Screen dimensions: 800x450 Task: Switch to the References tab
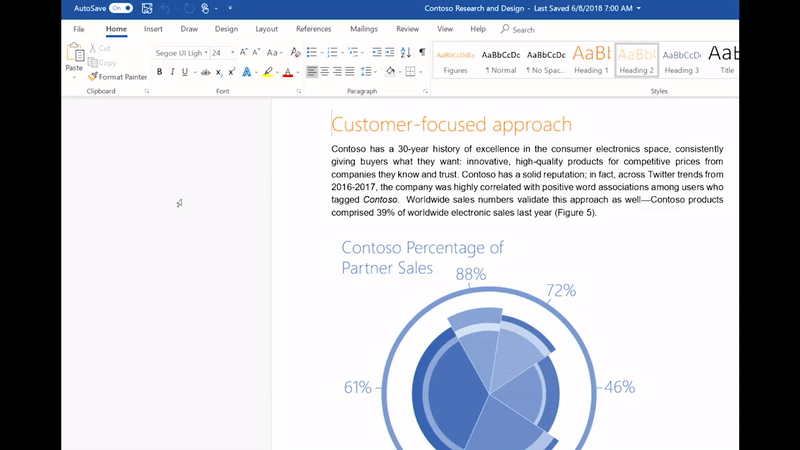[x=313, y=29]
